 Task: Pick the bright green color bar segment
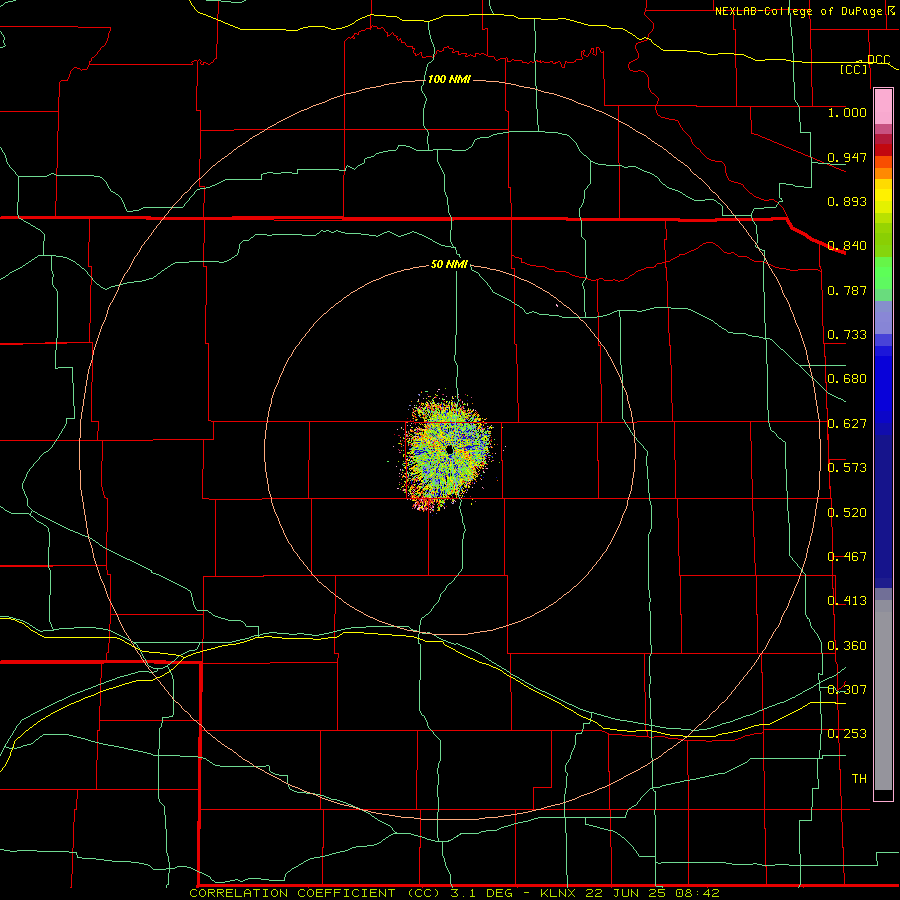(x=883, y=274)
